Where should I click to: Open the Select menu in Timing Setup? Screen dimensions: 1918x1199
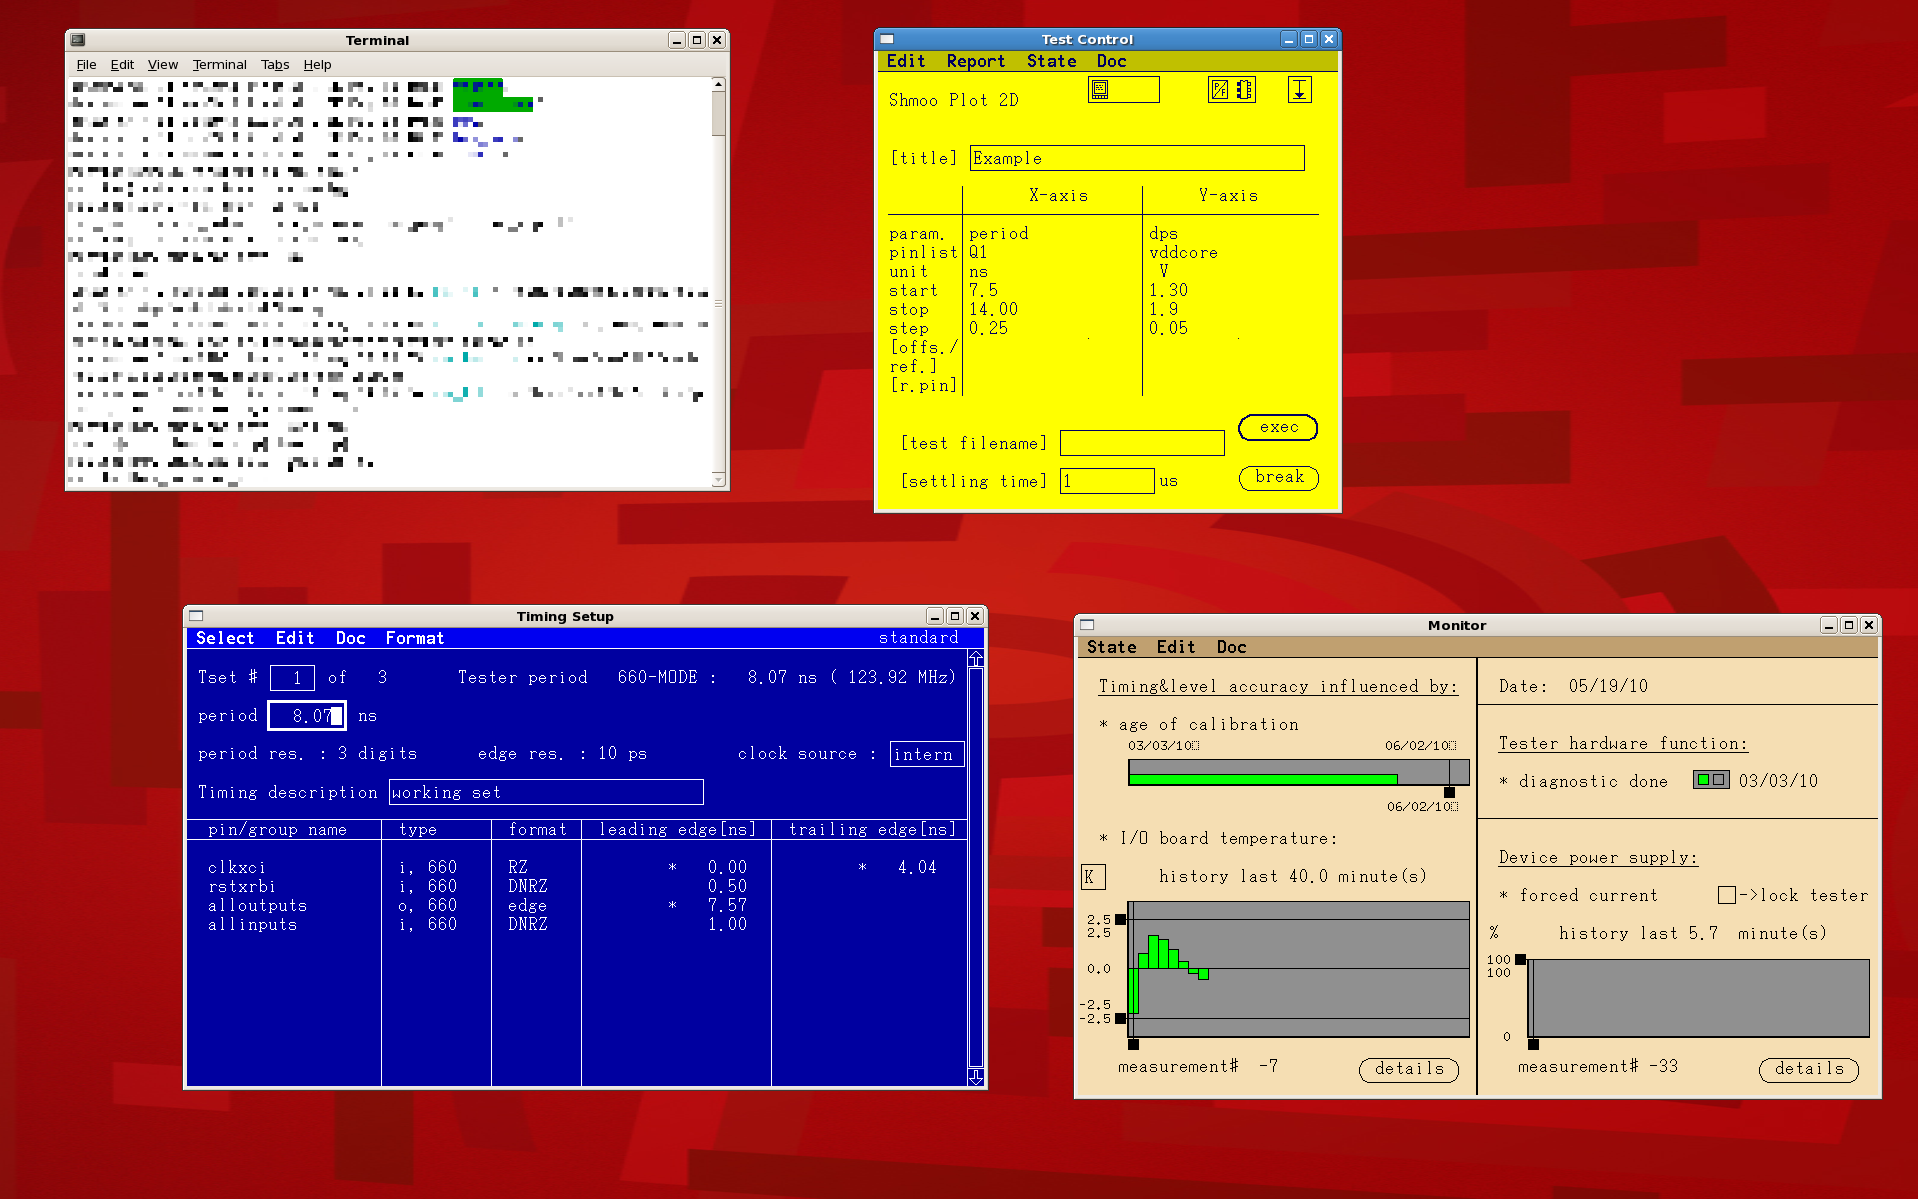[x=225, y=638]
